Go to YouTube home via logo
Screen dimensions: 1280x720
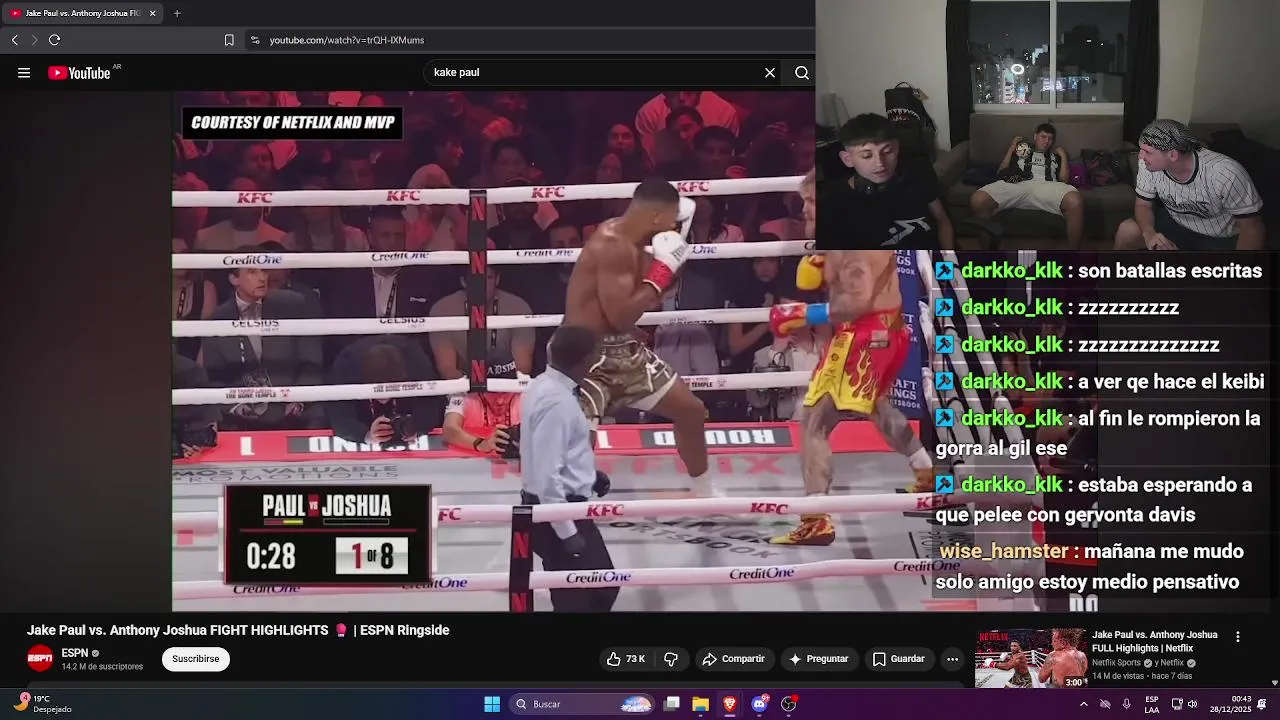tap(80, 73)
